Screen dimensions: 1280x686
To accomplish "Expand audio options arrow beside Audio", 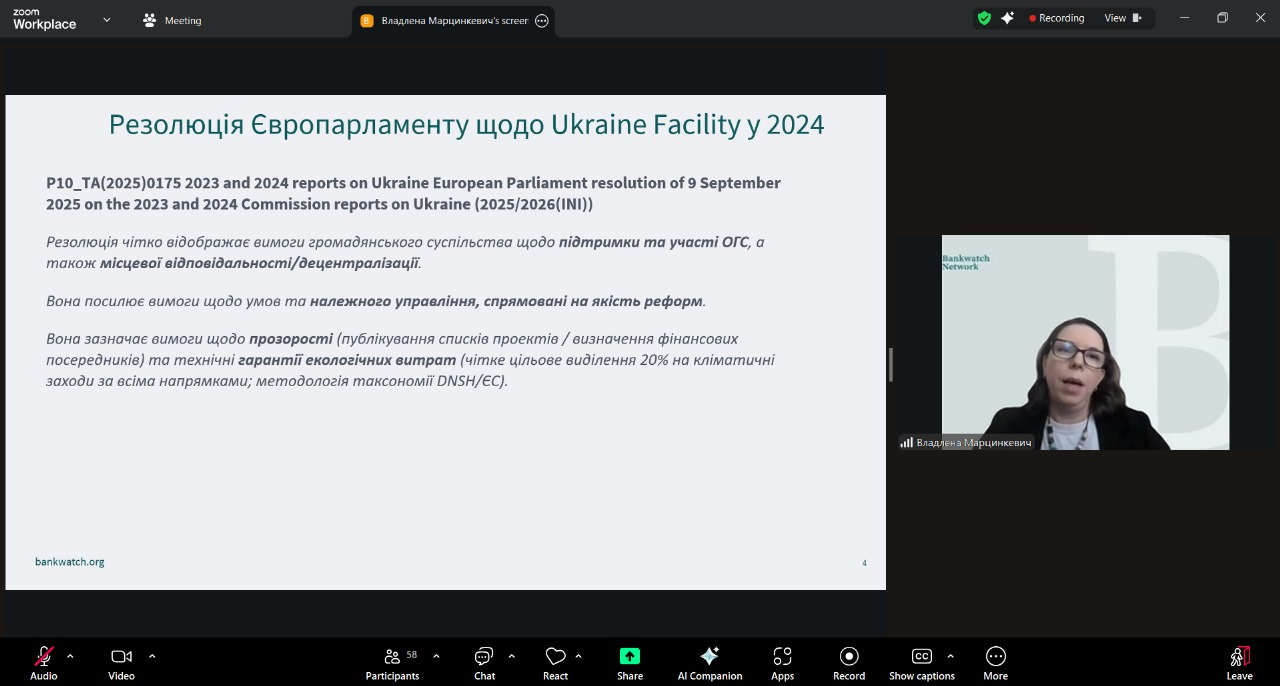I will pyautogui.click(x=70, y=656).
